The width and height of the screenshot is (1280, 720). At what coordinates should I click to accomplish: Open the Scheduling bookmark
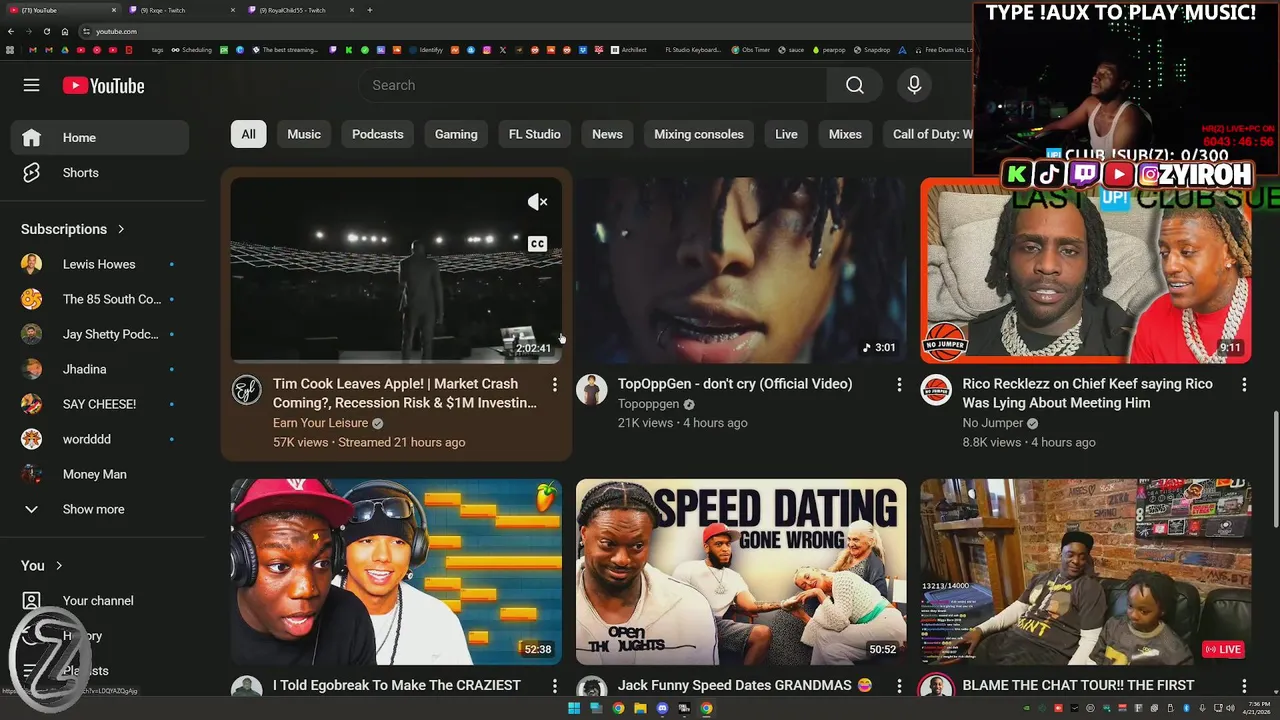[190, 49]
